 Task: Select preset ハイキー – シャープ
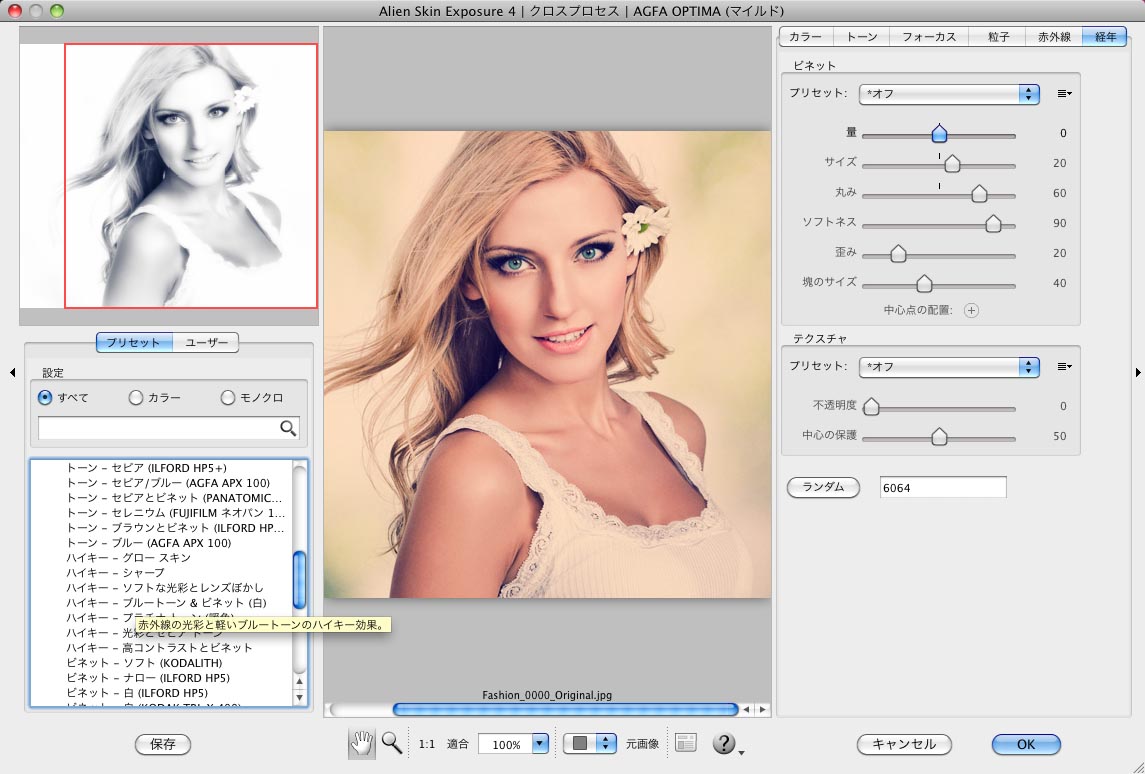click(115, 572)
